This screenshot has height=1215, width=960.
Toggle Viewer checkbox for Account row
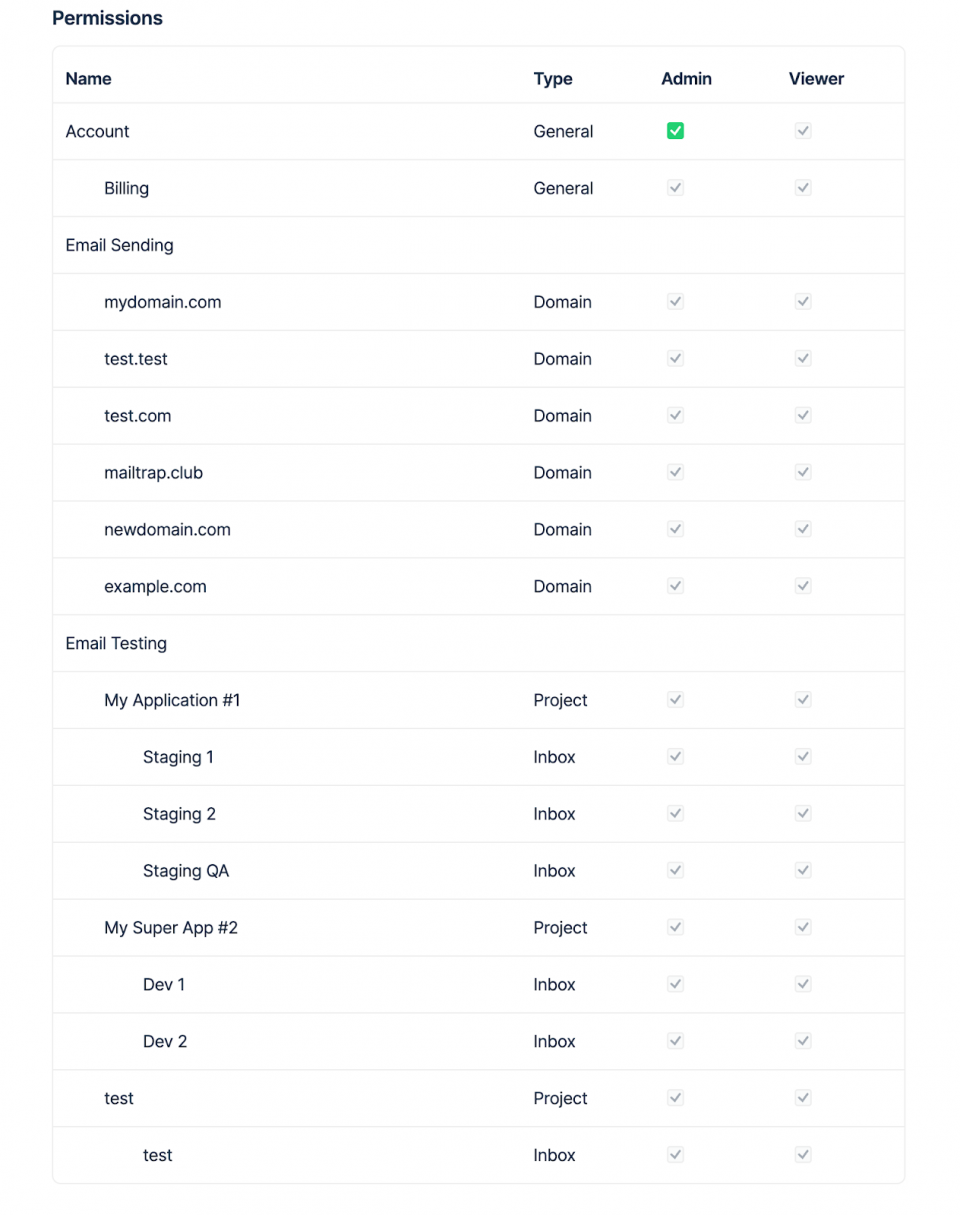[802, 131]
